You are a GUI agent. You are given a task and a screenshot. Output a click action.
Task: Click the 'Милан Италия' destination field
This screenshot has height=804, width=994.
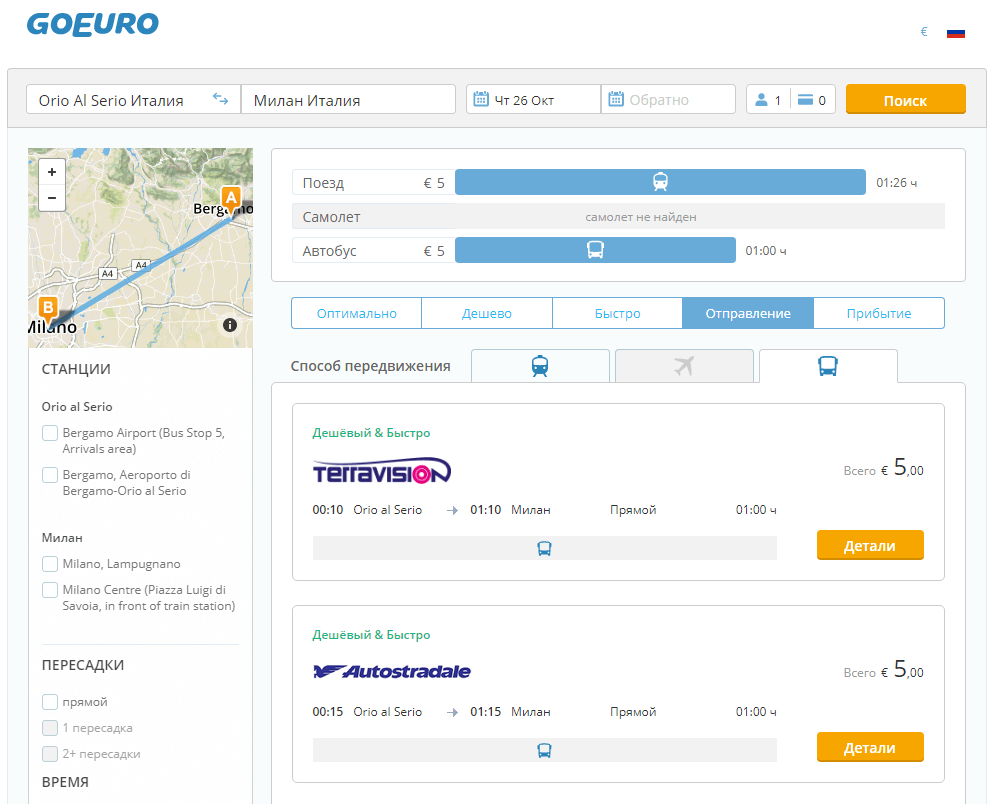(x=348, y=100)
